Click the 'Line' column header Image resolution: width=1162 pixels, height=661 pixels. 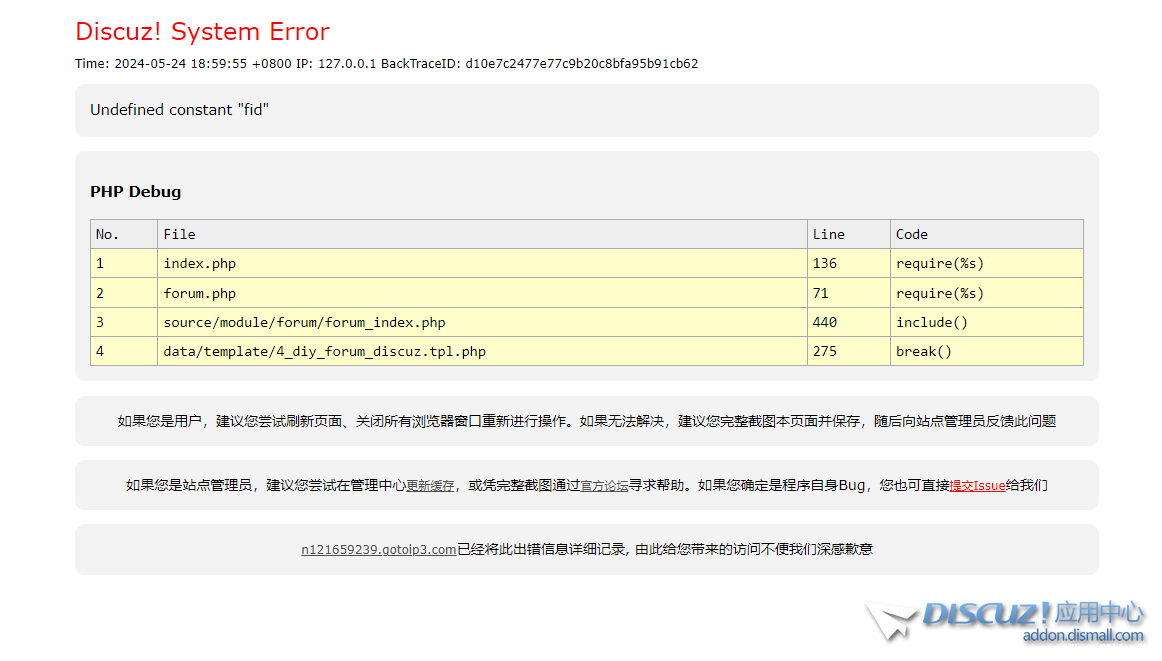tap(828, 234)
